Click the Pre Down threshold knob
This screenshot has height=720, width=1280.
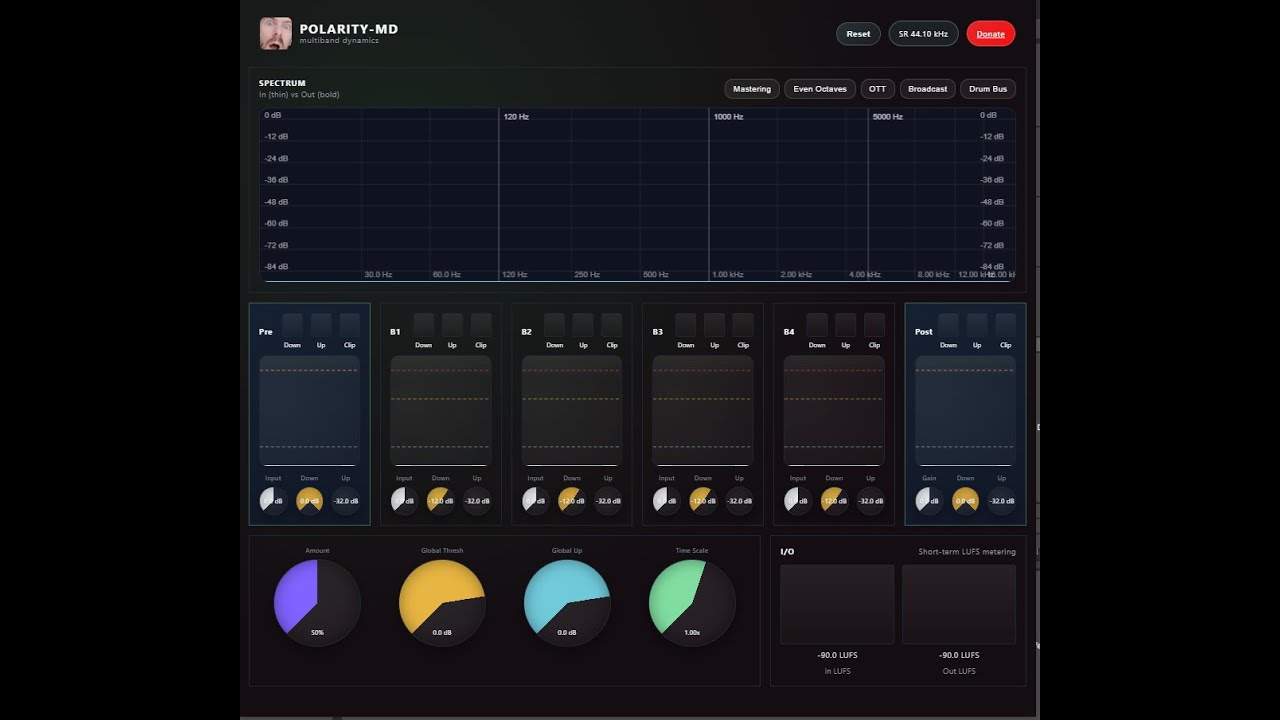pyautogui.click(x=309, y=500)
